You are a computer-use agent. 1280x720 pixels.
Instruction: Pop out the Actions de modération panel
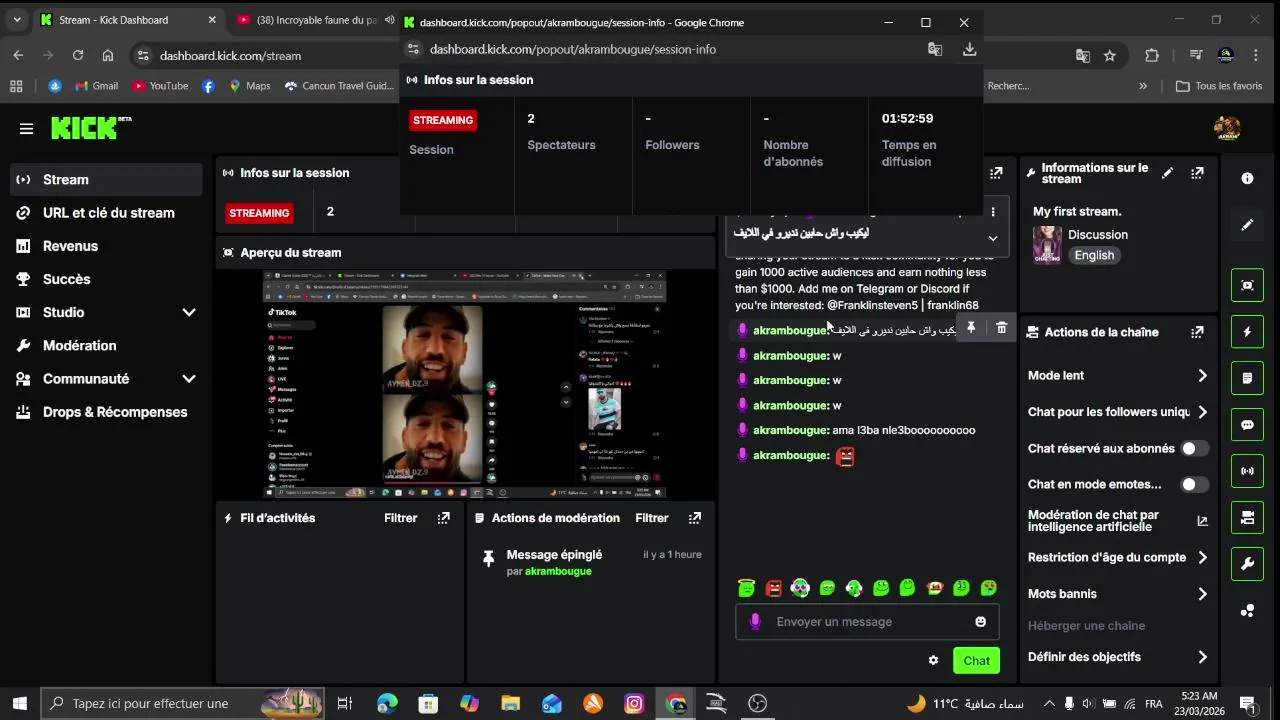695,518
